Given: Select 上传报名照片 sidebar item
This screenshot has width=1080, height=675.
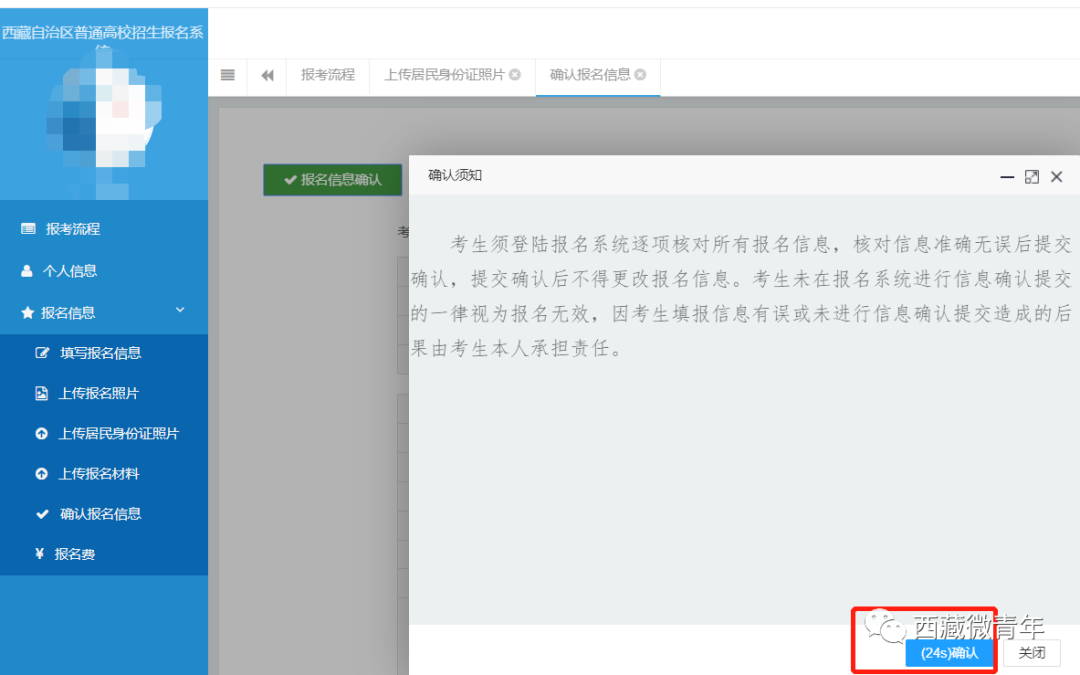Looking at the screenshot, I should [x=98, y=394].
